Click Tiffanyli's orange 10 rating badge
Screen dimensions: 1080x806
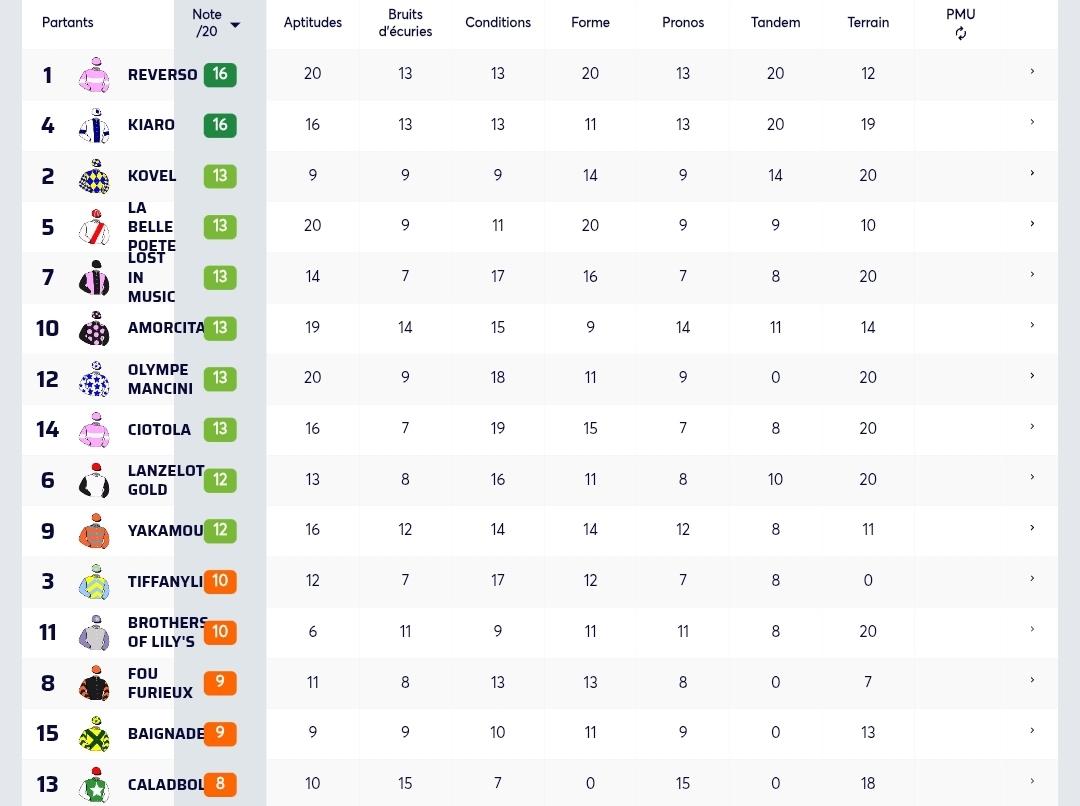click(x=220, y=581)
